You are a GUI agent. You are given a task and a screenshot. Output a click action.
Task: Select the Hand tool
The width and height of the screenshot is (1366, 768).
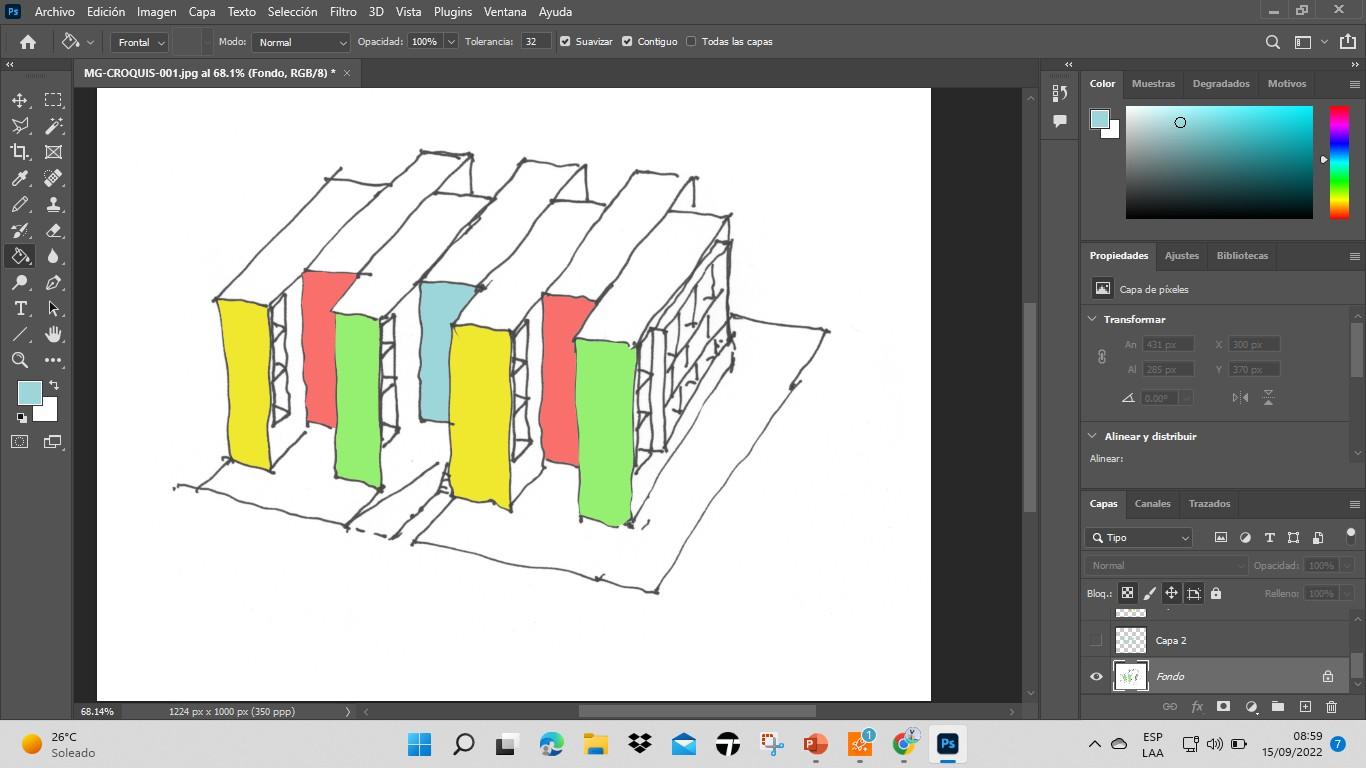pos(54,334)
